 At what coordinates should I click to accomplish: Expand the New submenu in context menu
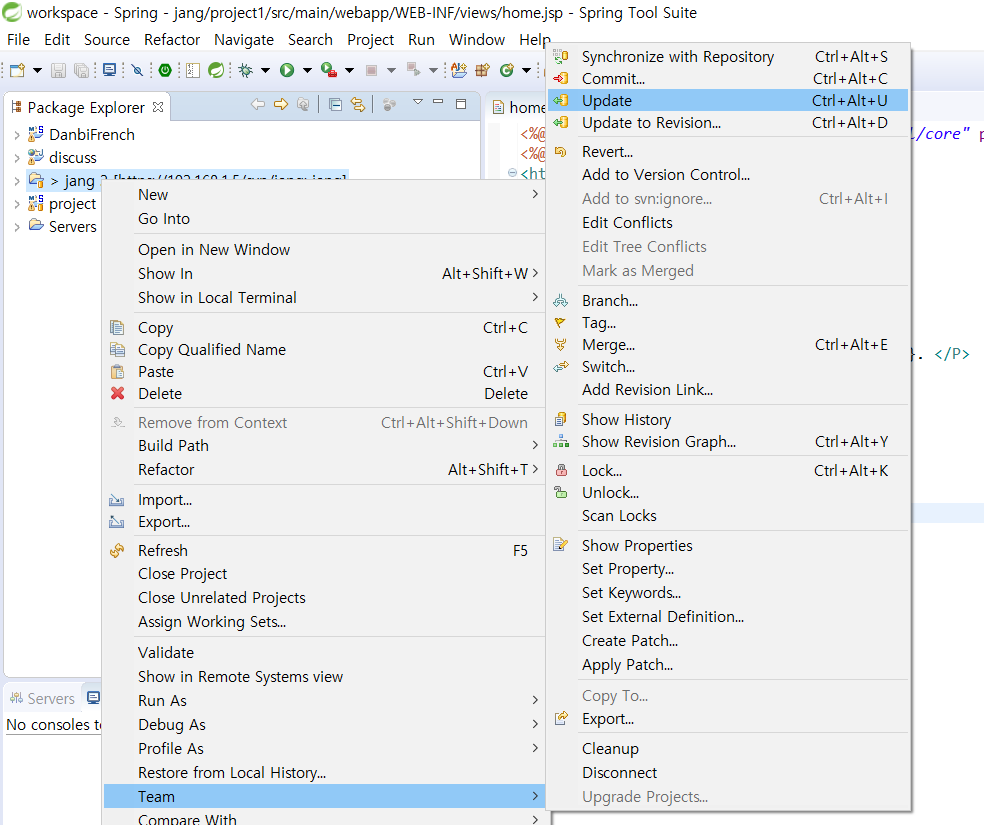point(324,194)
